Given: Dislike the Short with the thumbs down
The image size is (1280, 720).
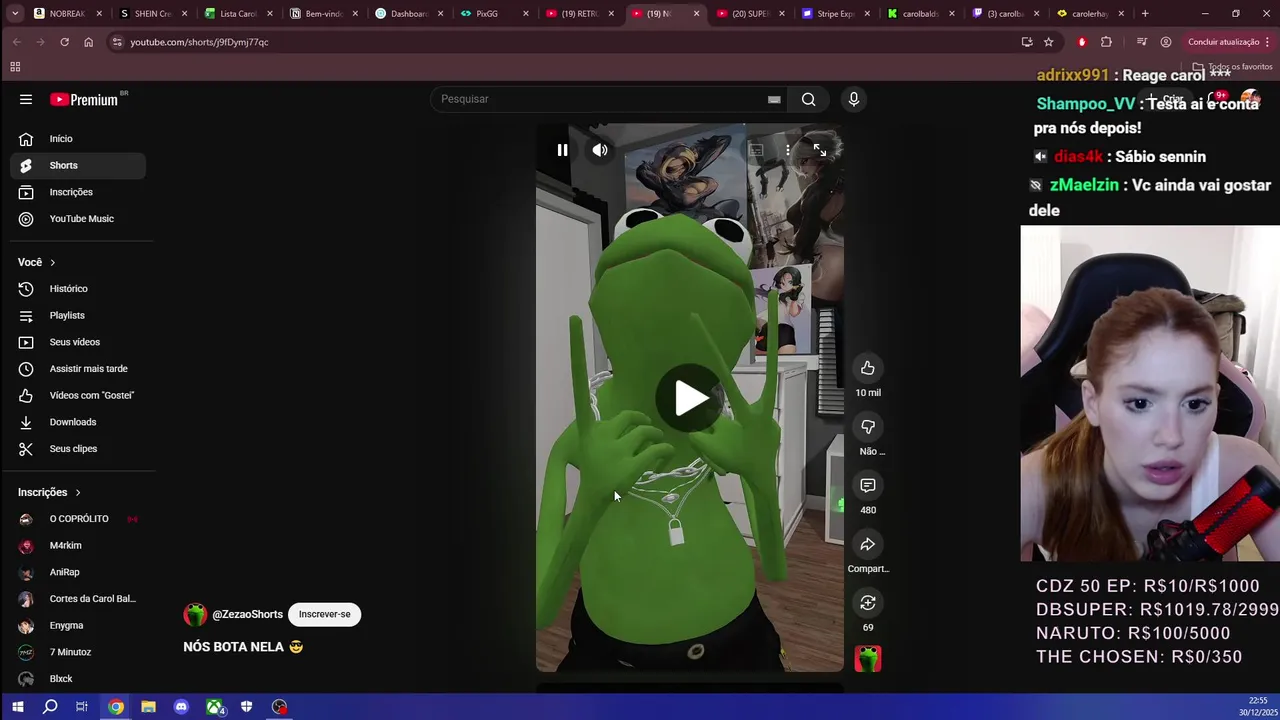Looking at the screenshot, I should [868, 427].
